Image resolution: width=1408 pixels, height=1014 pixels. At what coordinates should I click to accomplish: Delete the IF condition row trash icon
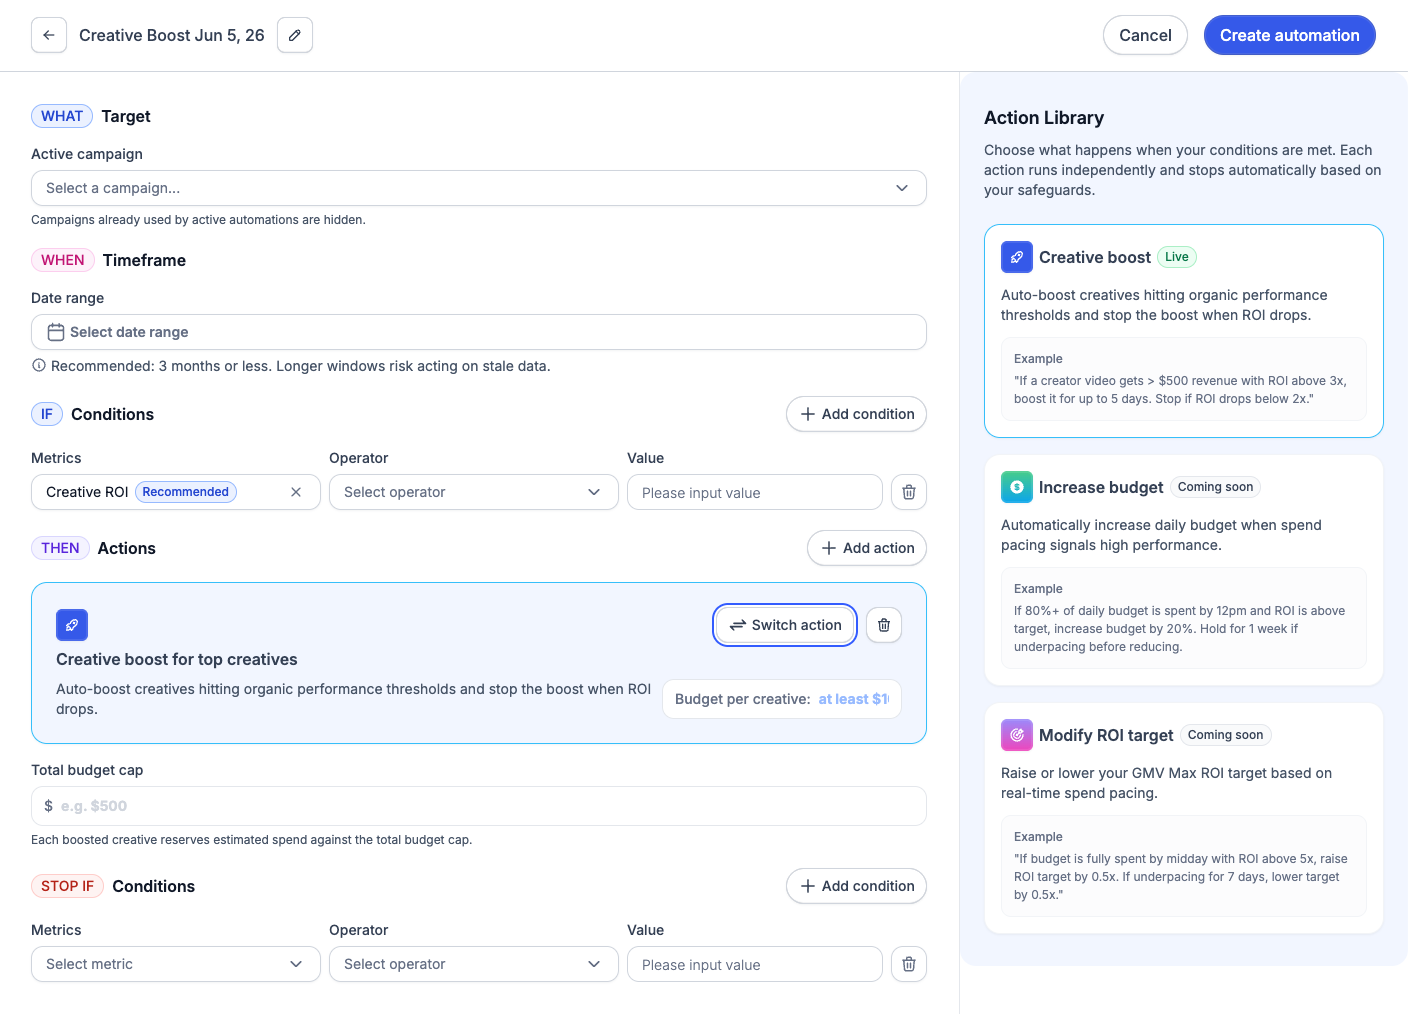click(909, 492)
